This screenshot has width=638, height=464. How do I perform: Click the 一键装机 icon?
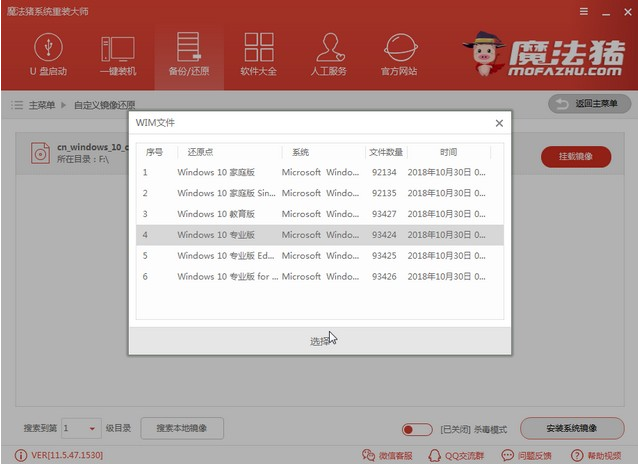117,55
